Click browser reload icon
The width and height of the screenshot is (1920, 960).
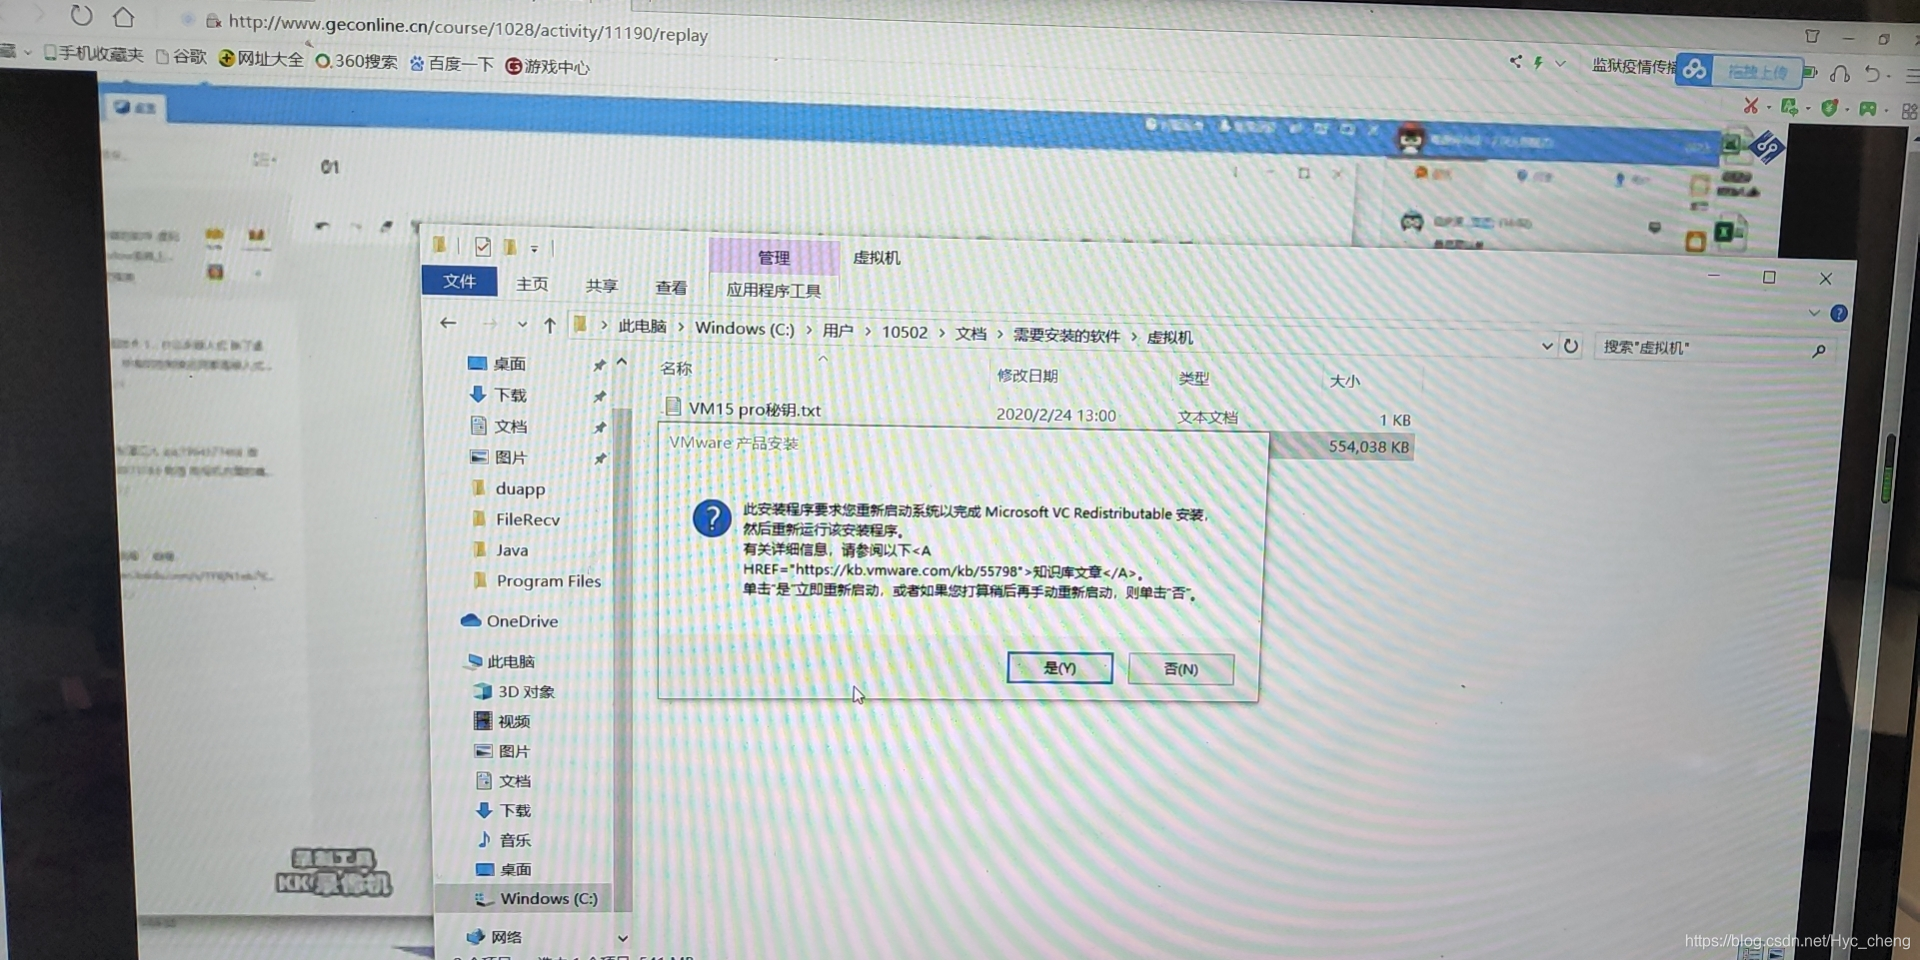[81, 15]
